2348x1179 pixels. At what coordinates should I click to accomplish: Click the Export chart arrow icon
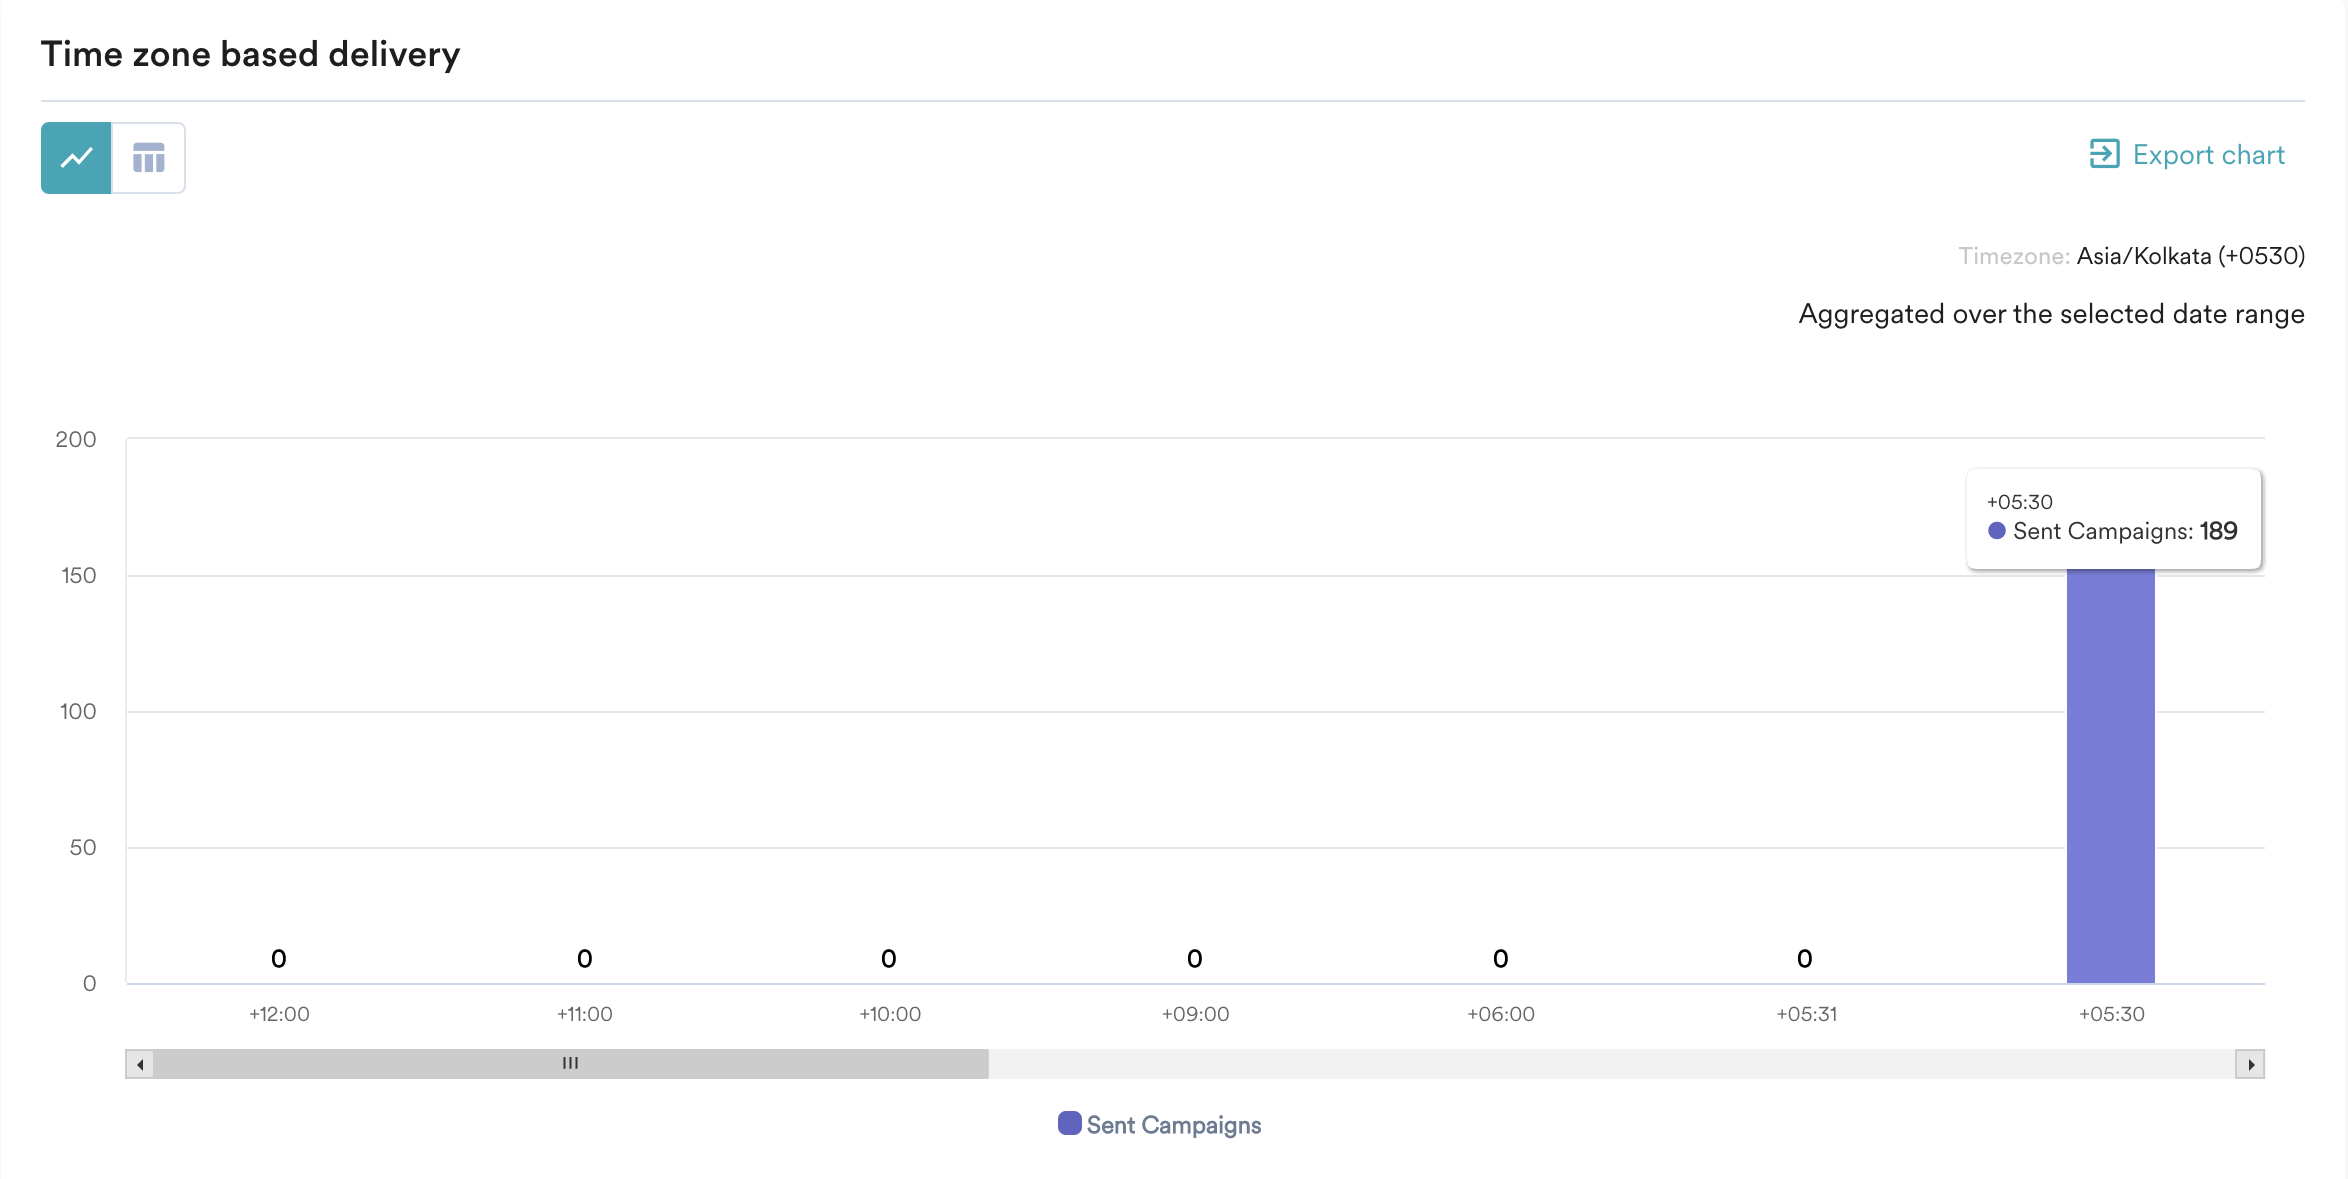[x=2104, y=154]
